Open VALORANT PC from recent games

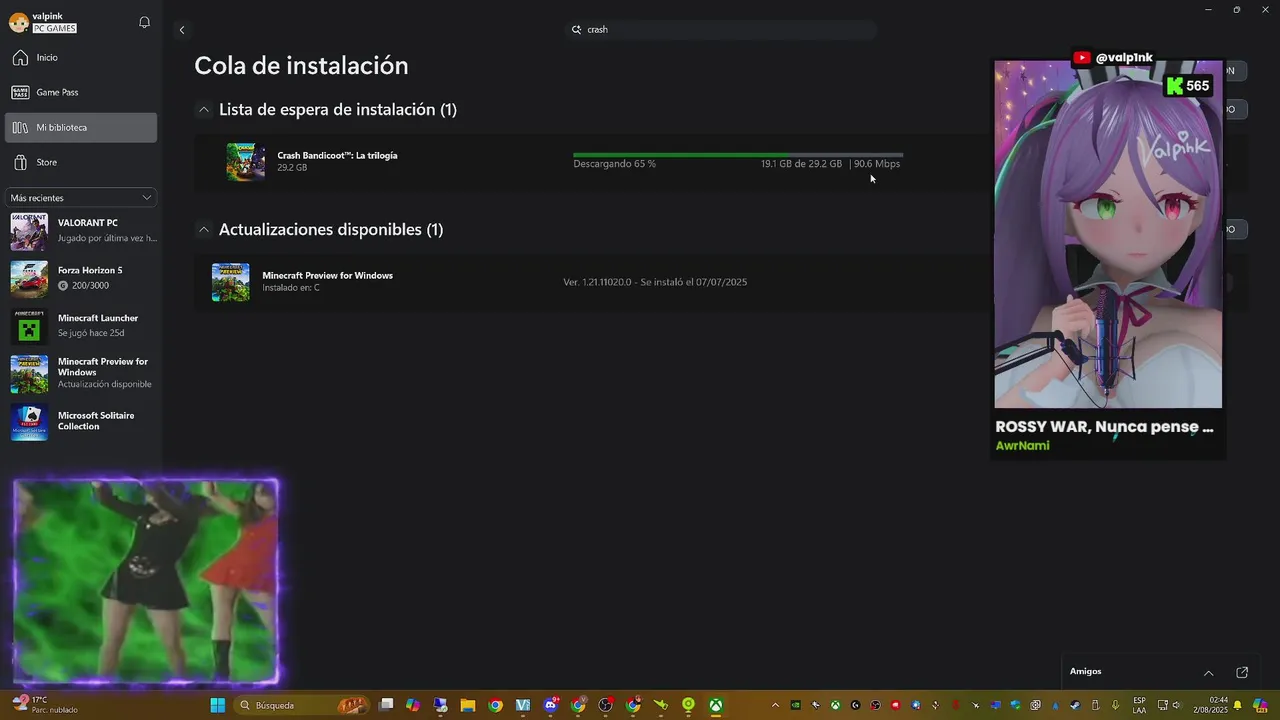point(81,231)
